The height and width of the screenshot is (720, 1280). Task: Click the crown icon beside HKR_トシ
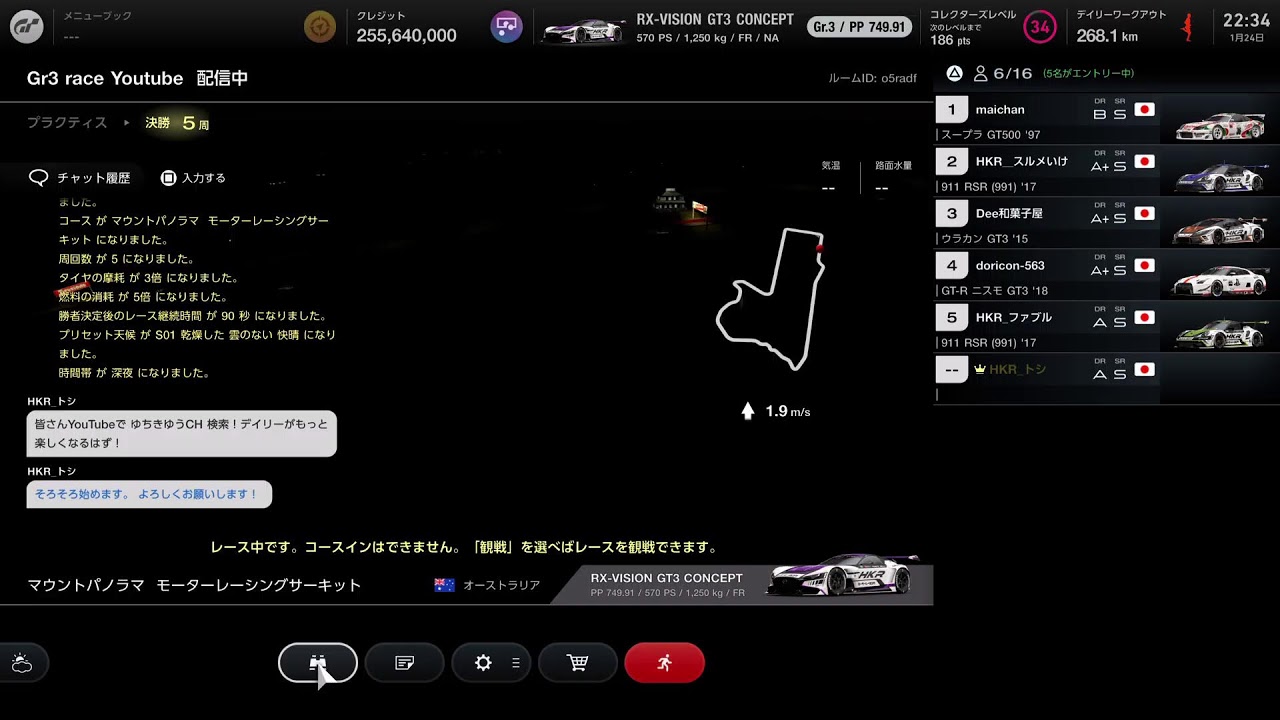[980, 370]
